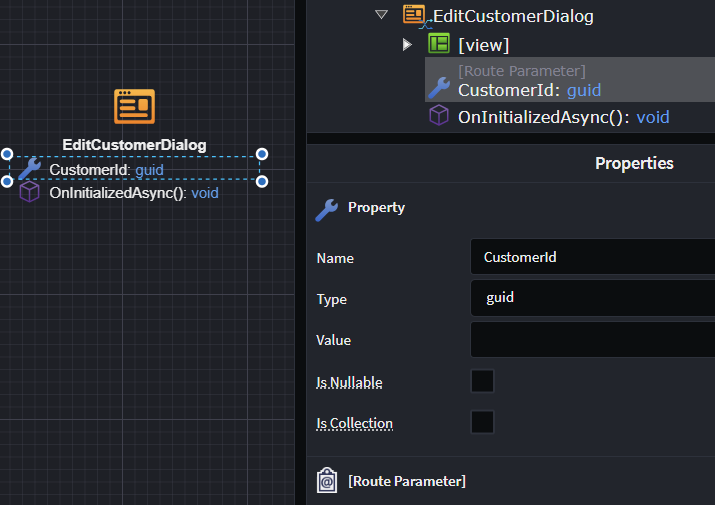Click the orange EditCustomerDialog icon in tree
The width and height of the screenshot is (715, 505).
(x=415, y=15)
